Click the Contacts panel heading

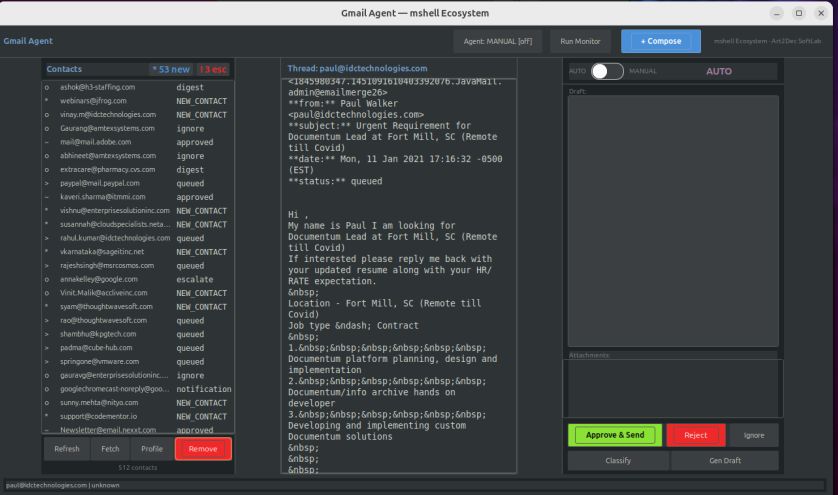click(x=64, y=69)
